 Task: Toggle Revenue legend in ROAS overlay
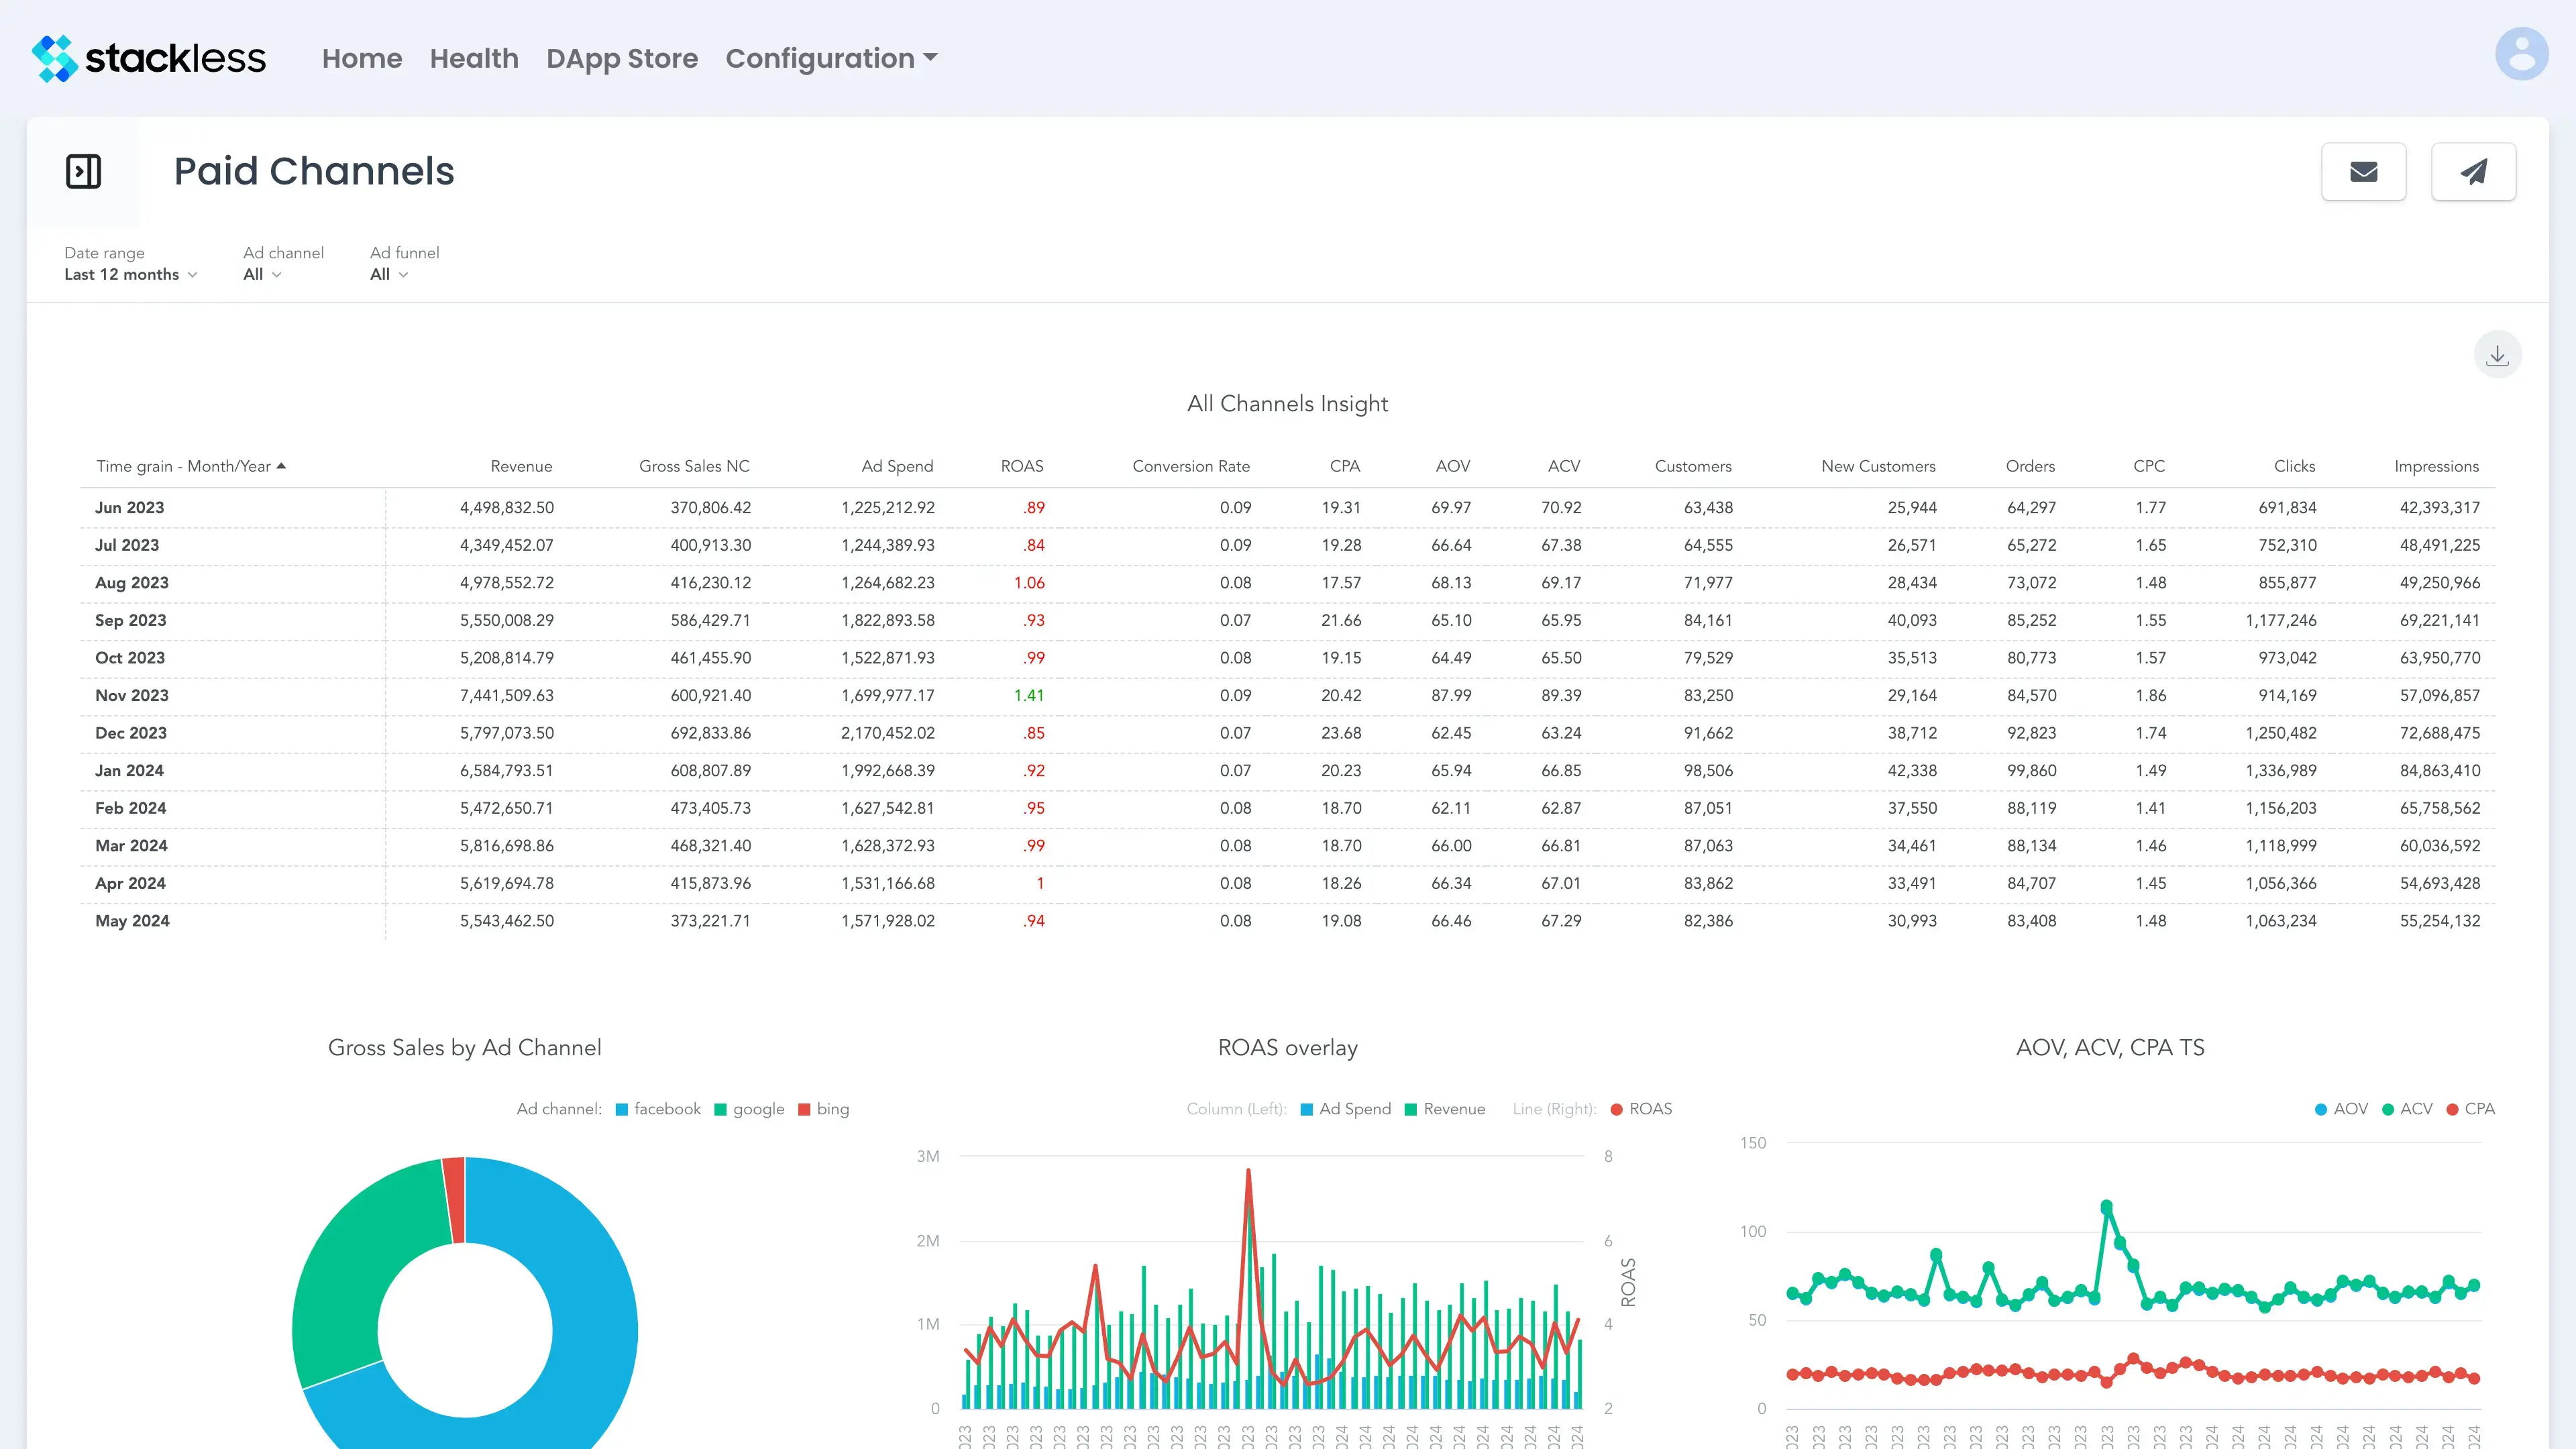[1445, 1109]
